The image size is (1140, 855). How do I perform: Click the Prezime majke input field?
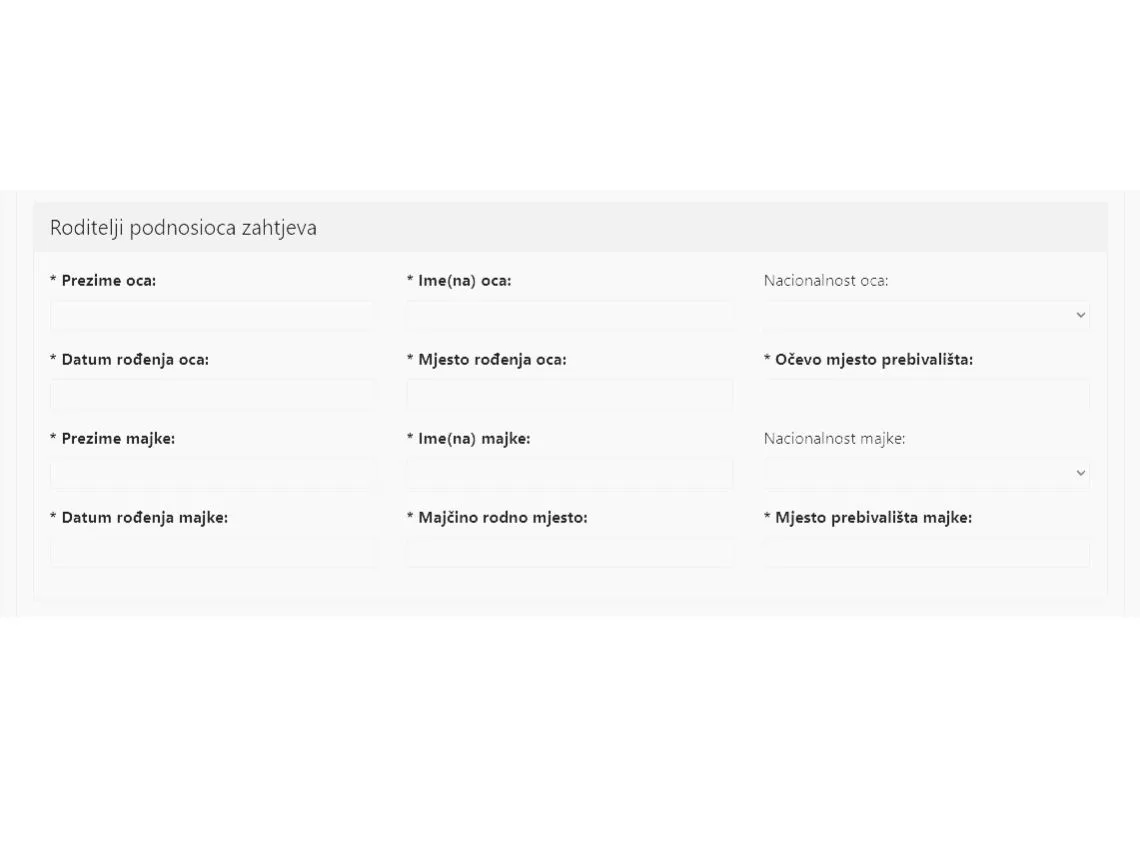(213, 473)
